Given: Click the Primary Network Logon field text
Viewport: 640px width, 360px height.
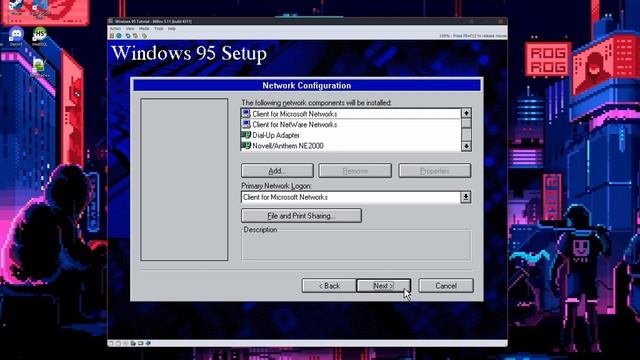Looking at the screenshot, I should click(285, 197).
